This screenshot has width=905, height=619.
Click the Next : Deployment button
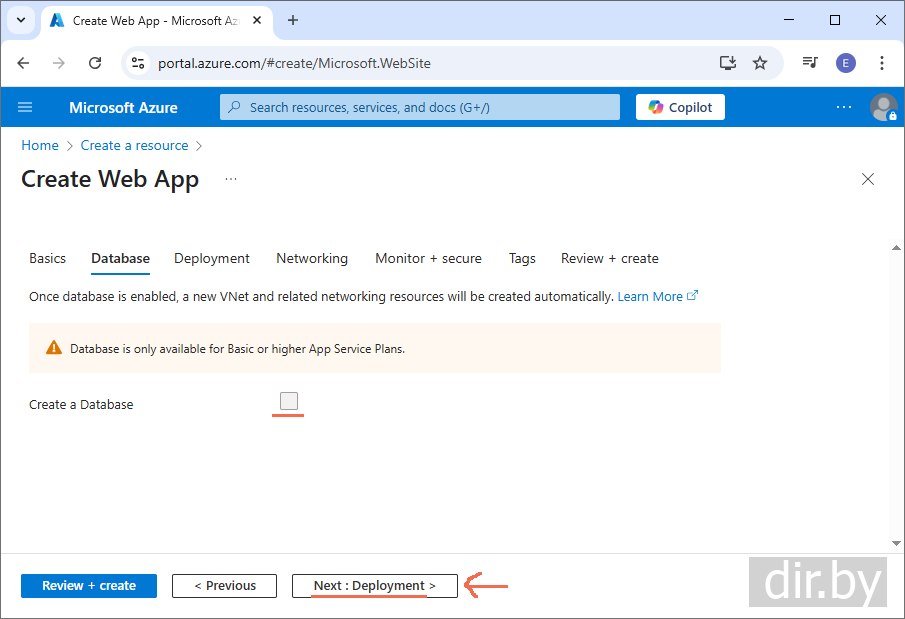coord(374,586)
